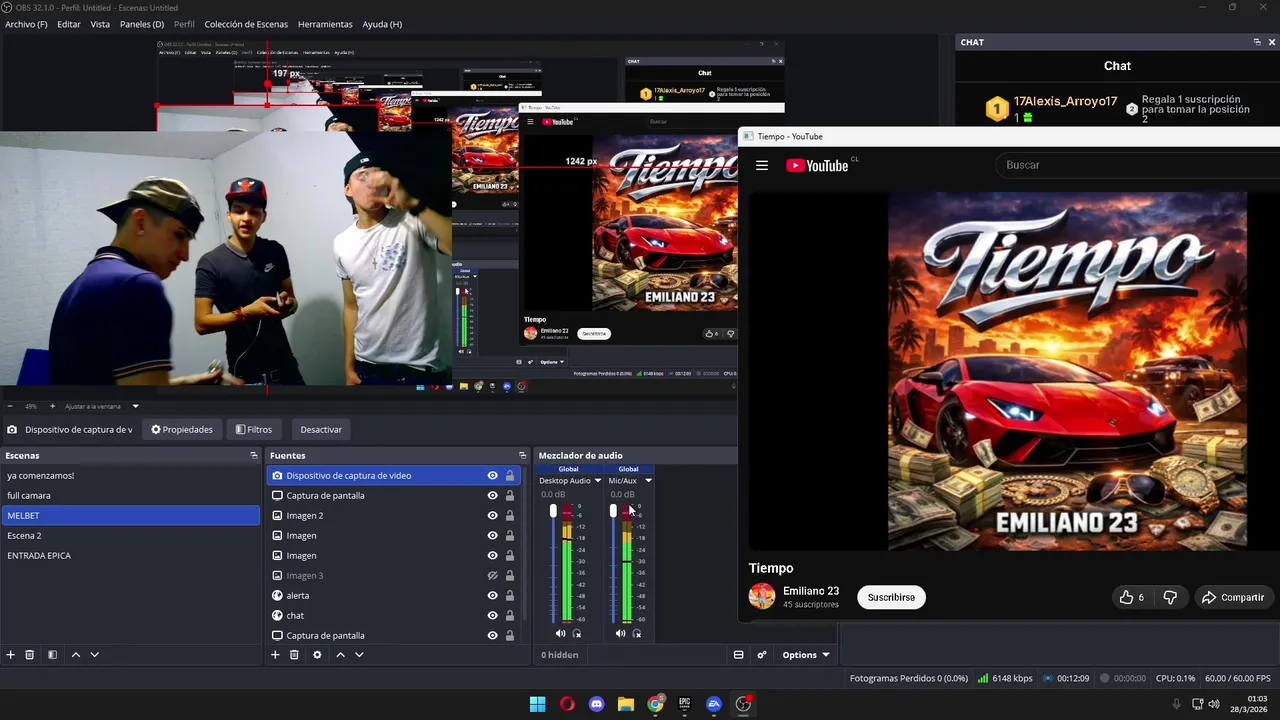This screenshot has height=720, width=1280.
Task: Select the ENTRADA EPICA scene
Action: click(130, 555)
